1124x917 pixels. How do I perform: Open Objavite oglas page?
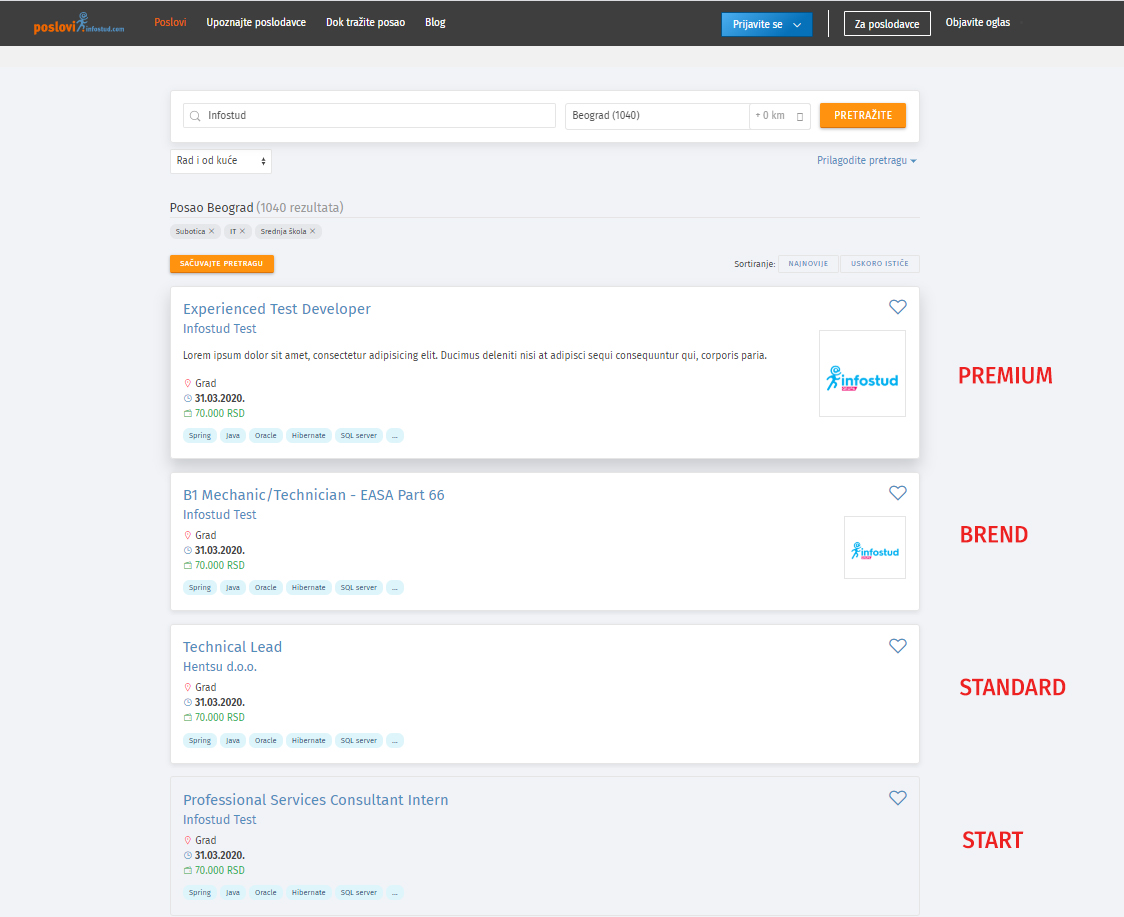[x=978, y=22]
